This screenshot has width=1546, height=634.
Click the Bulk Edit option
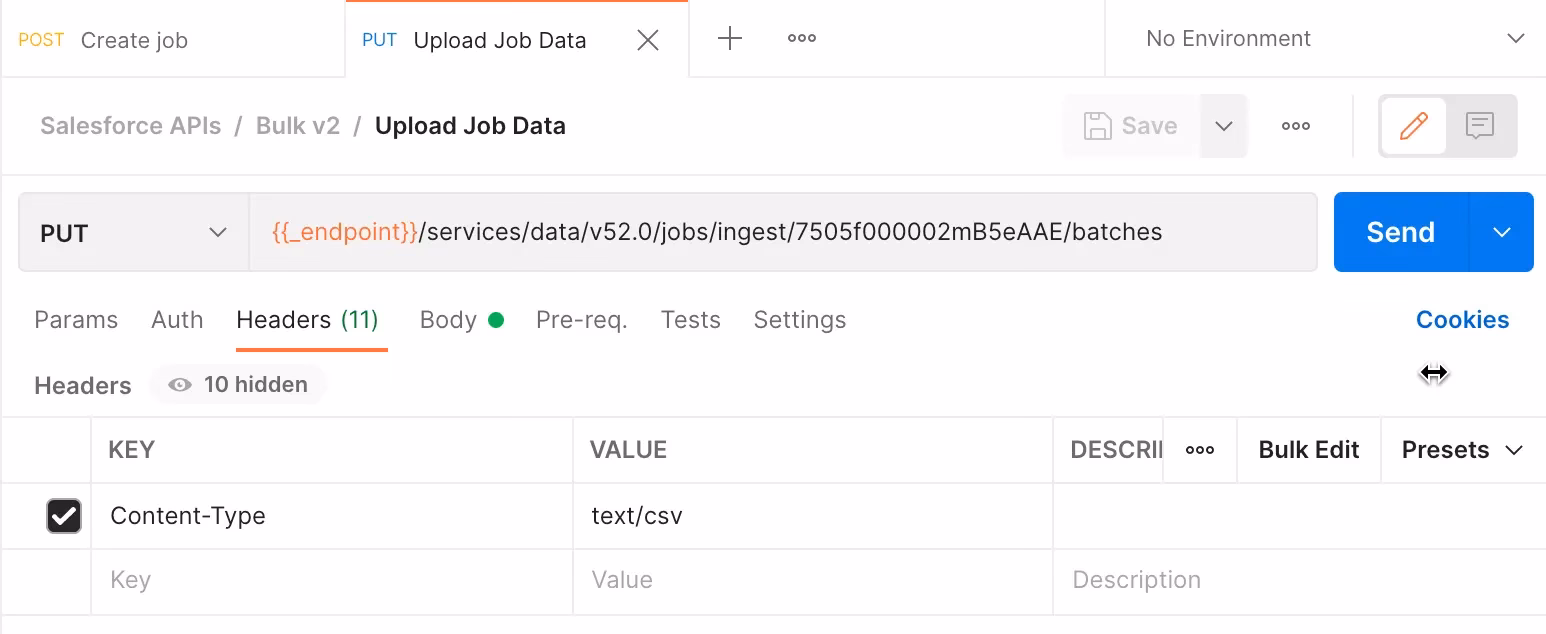click(1308, 450)
